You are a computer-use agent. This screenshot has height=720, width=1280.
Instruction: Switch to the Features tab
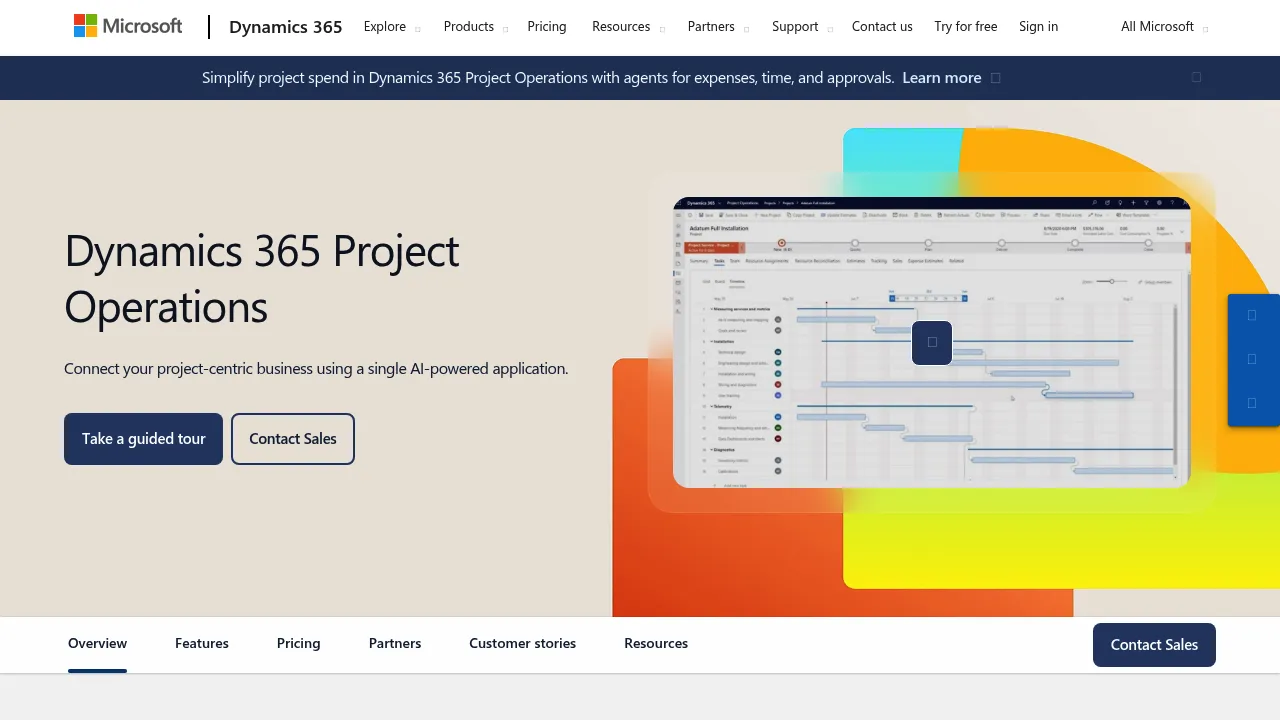point(202,644)
